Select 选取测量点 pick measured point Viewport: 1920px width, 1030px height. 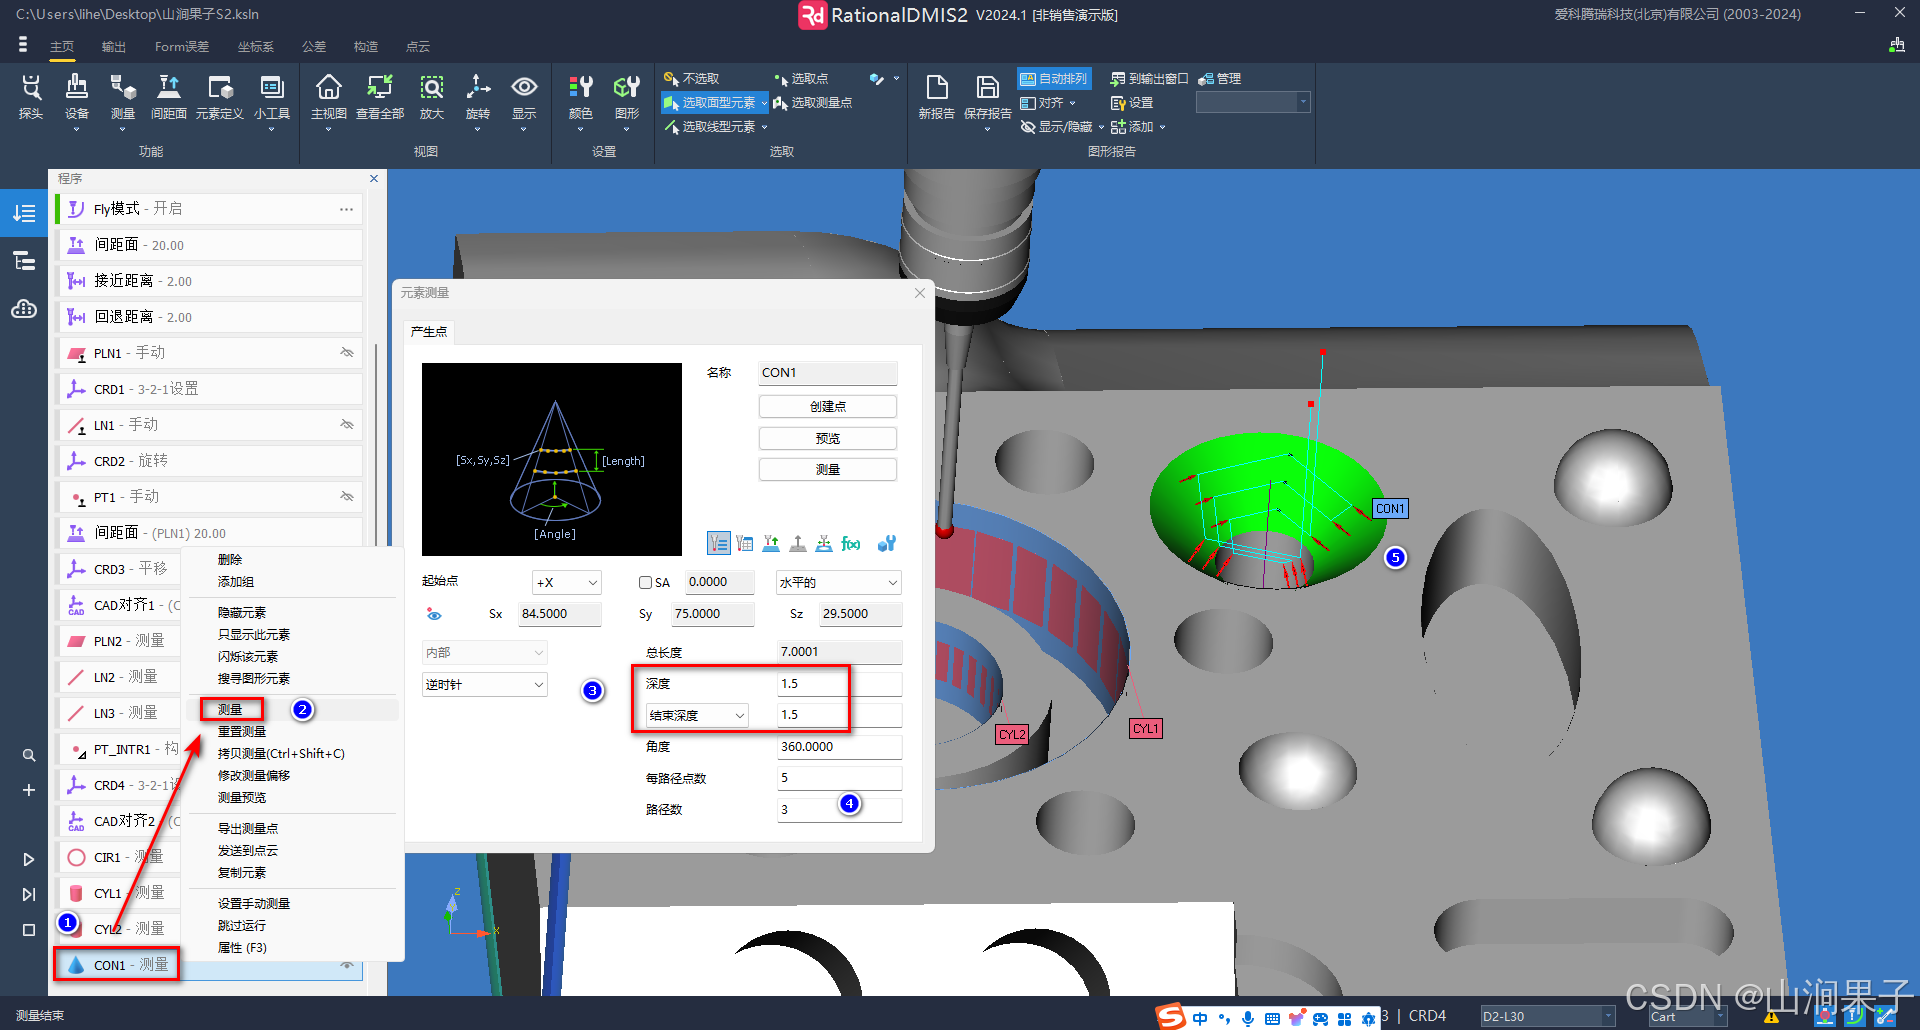(x=812, y=102)
